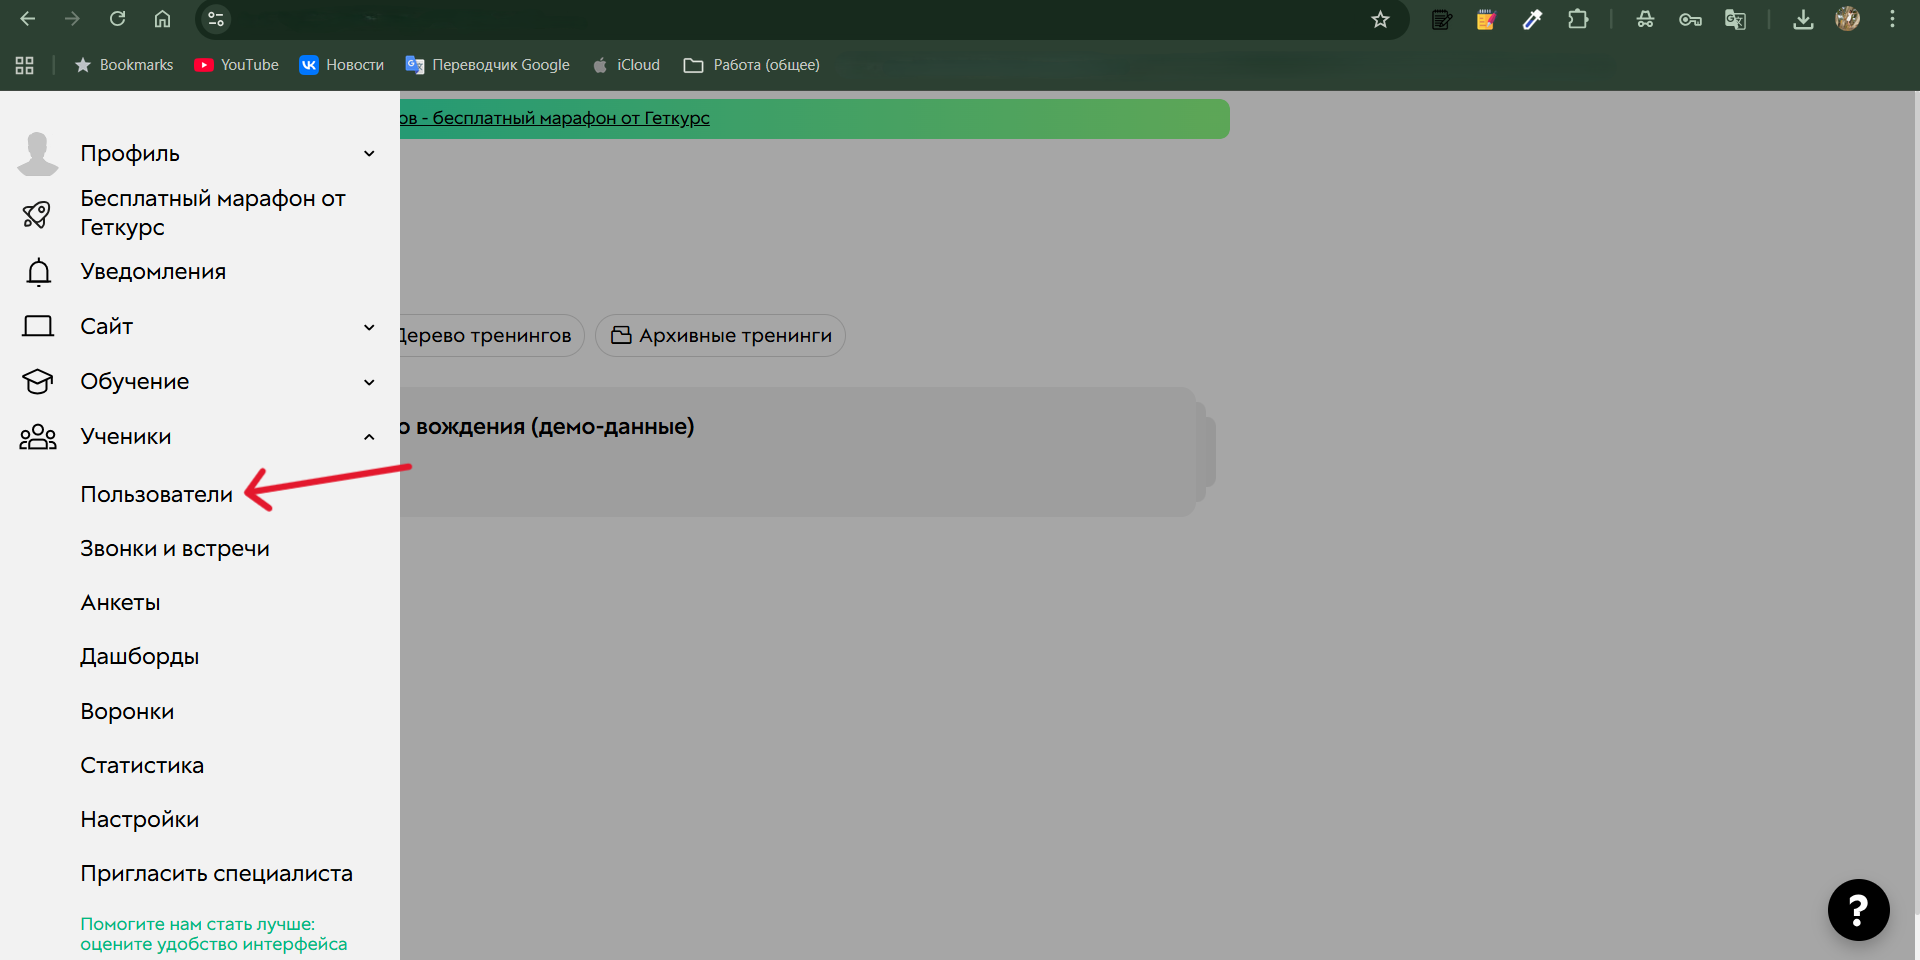This screenshot has height=960, width=1920.
Task: Open the help question mark button
Action: pos(1858,910)
